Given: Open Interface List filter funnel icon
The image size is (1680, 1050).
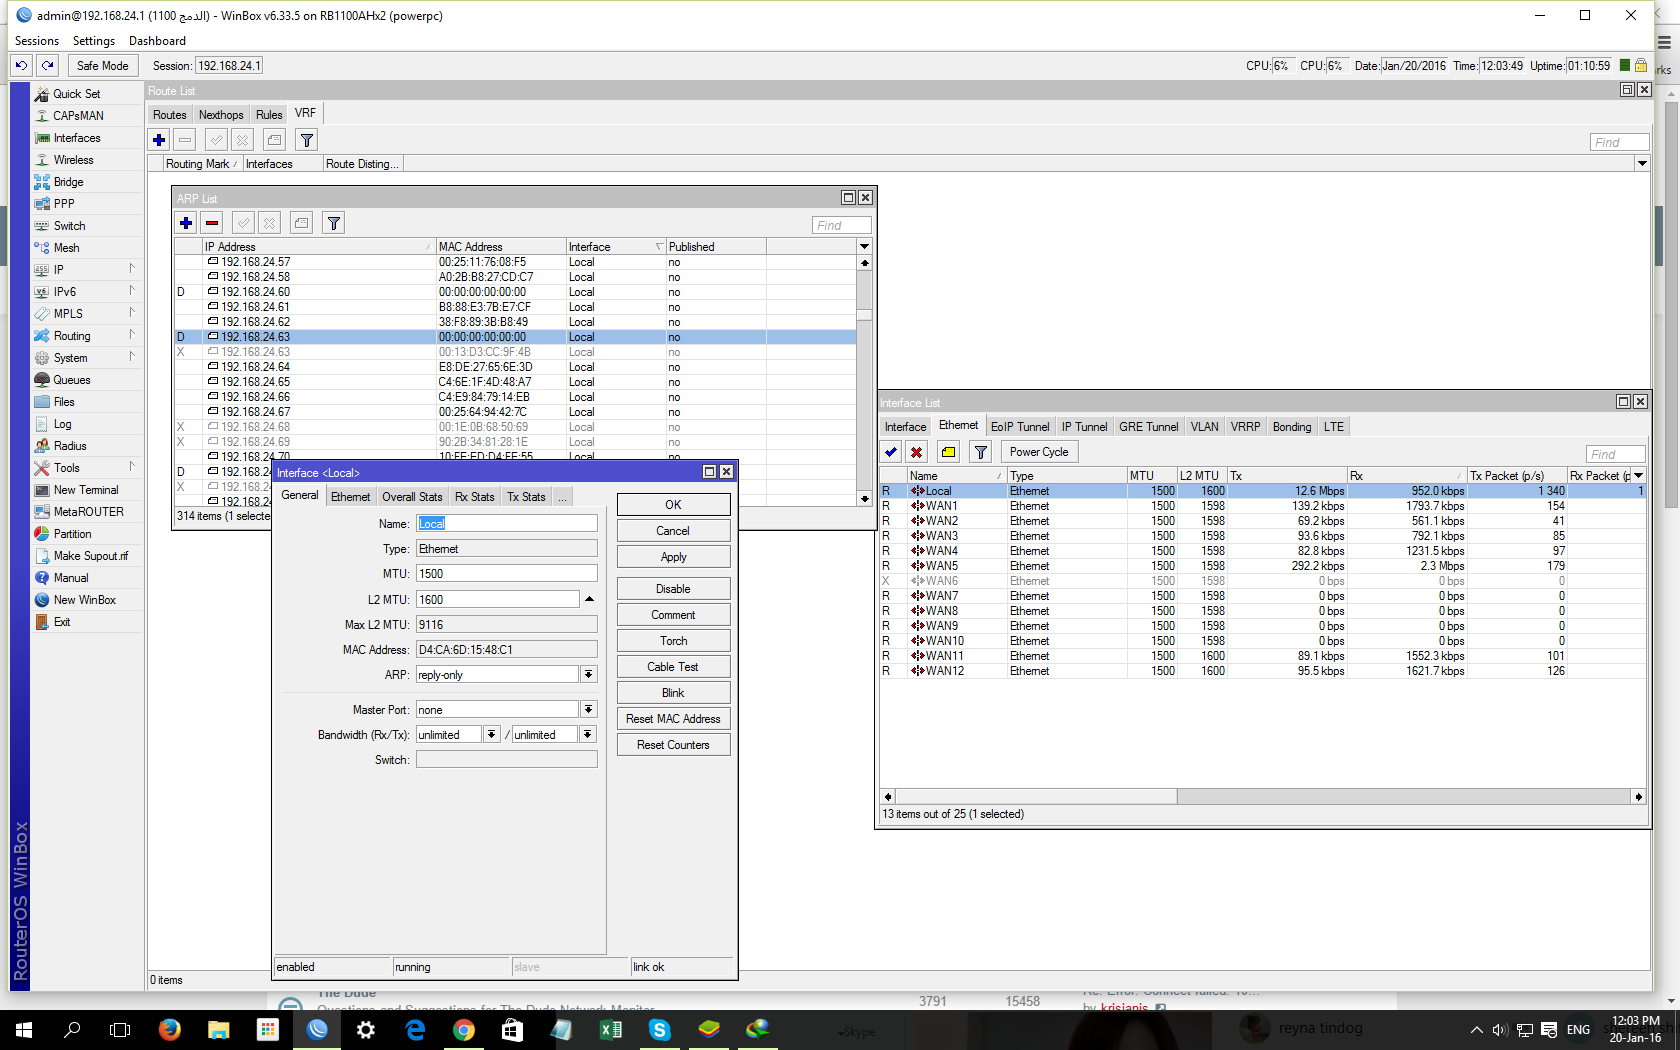Looking at the screenshot, I should tap(981, 452).
